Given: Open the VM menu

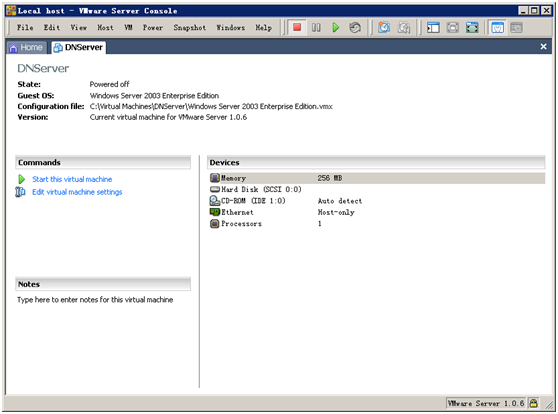Looking at the screenshot, I should 128,27.
